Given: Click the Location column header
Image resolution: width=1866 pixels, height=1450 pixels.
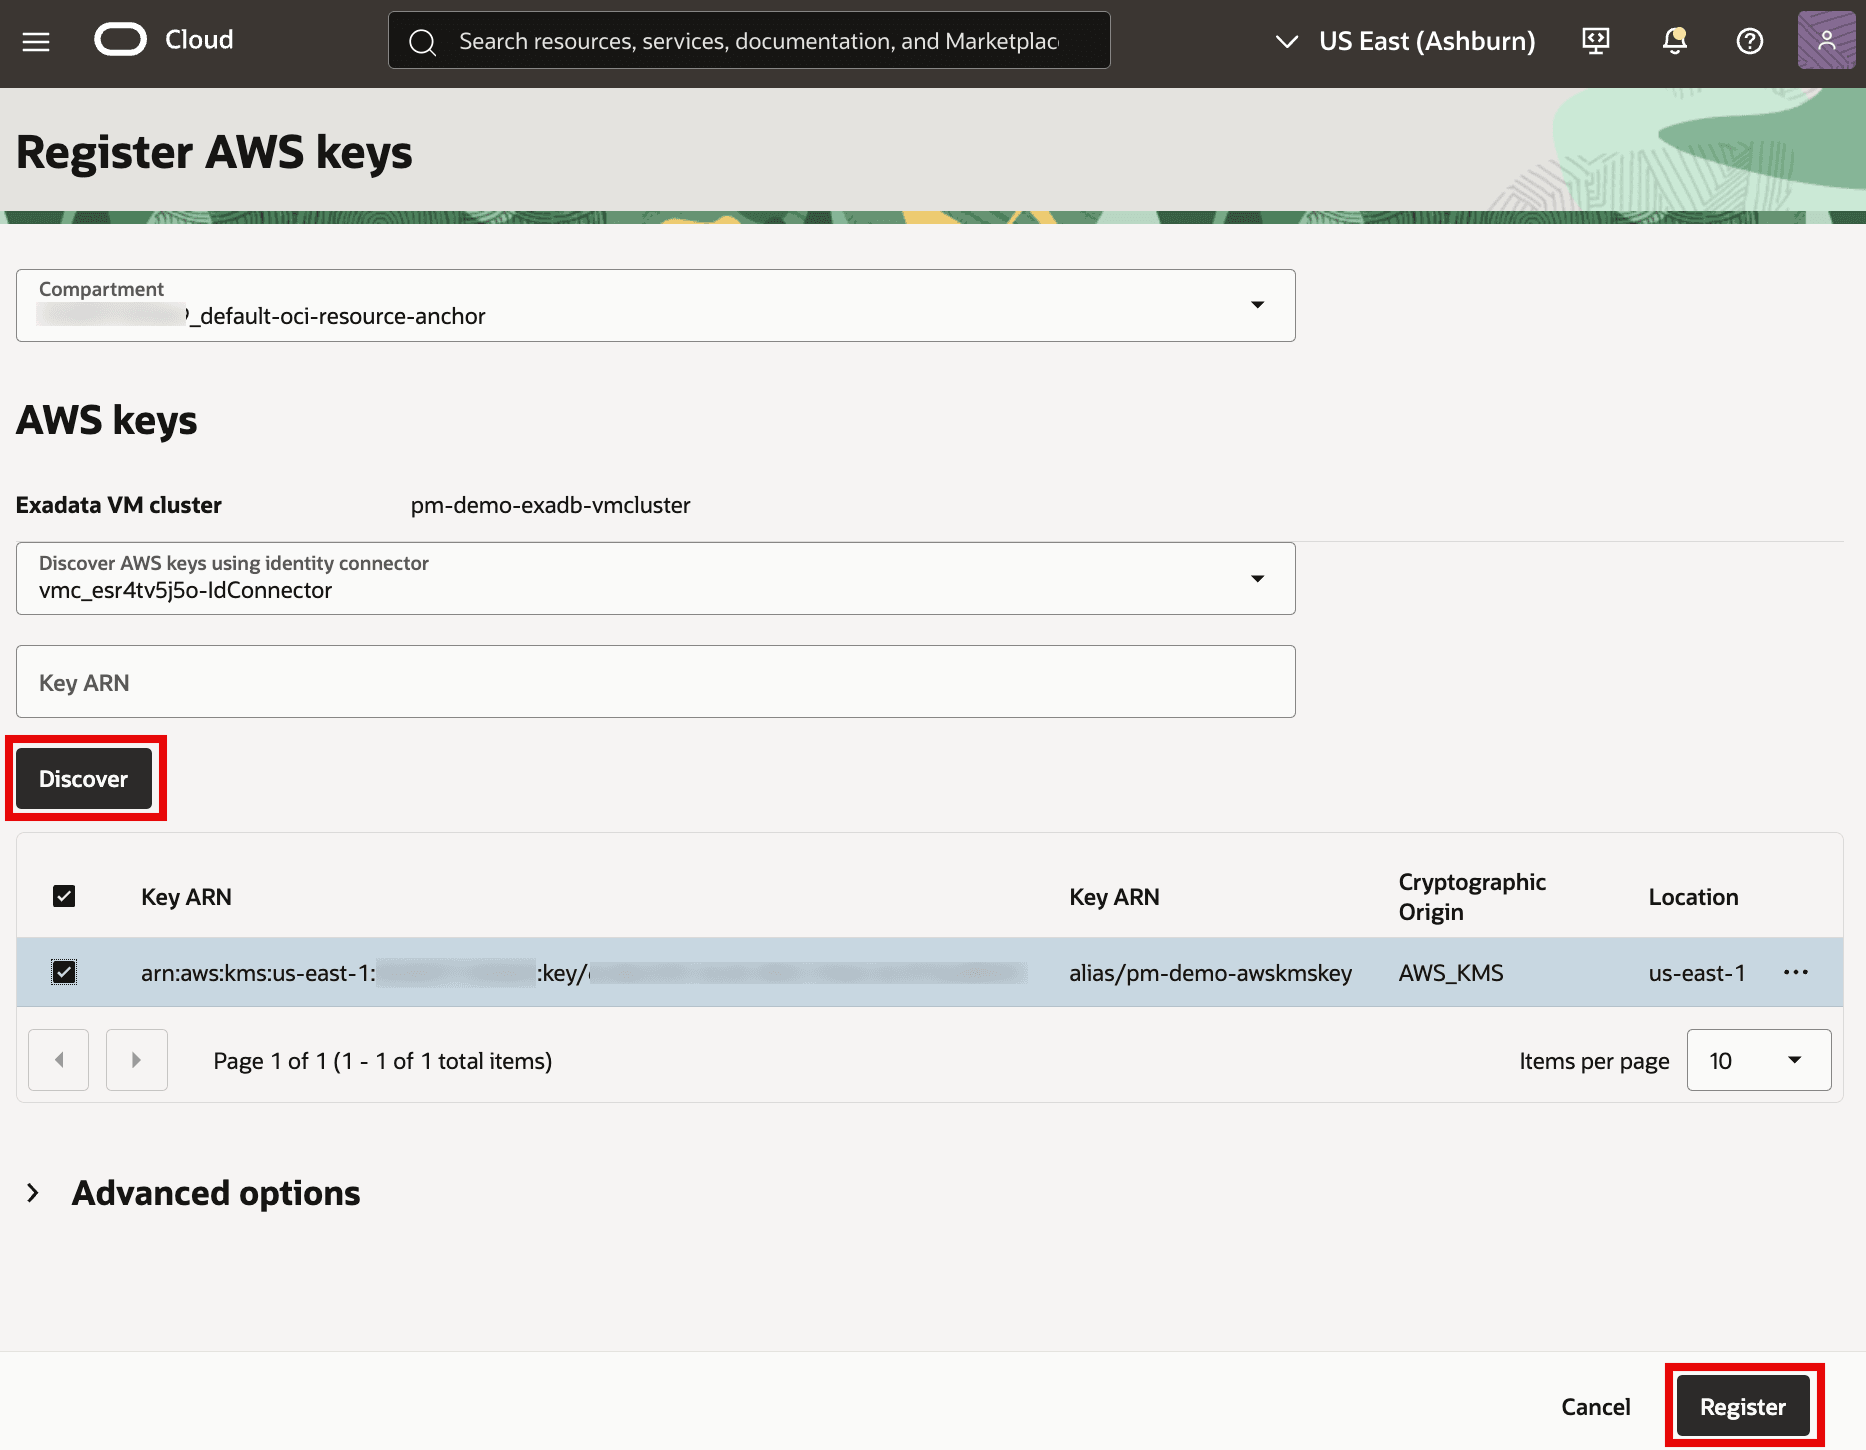Looking at the screenshot, I should point(1693,897).
